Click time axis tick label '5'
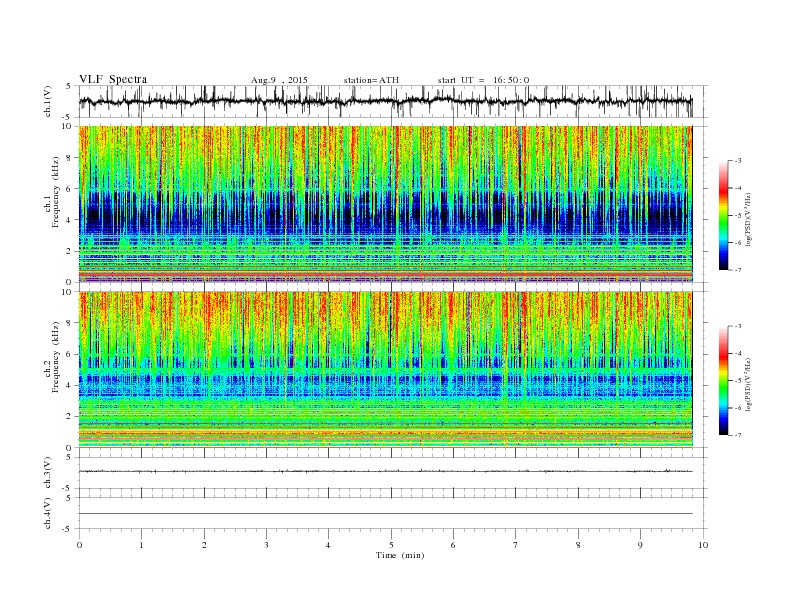The width and height of the screenshot is (792, 612). 391,545
